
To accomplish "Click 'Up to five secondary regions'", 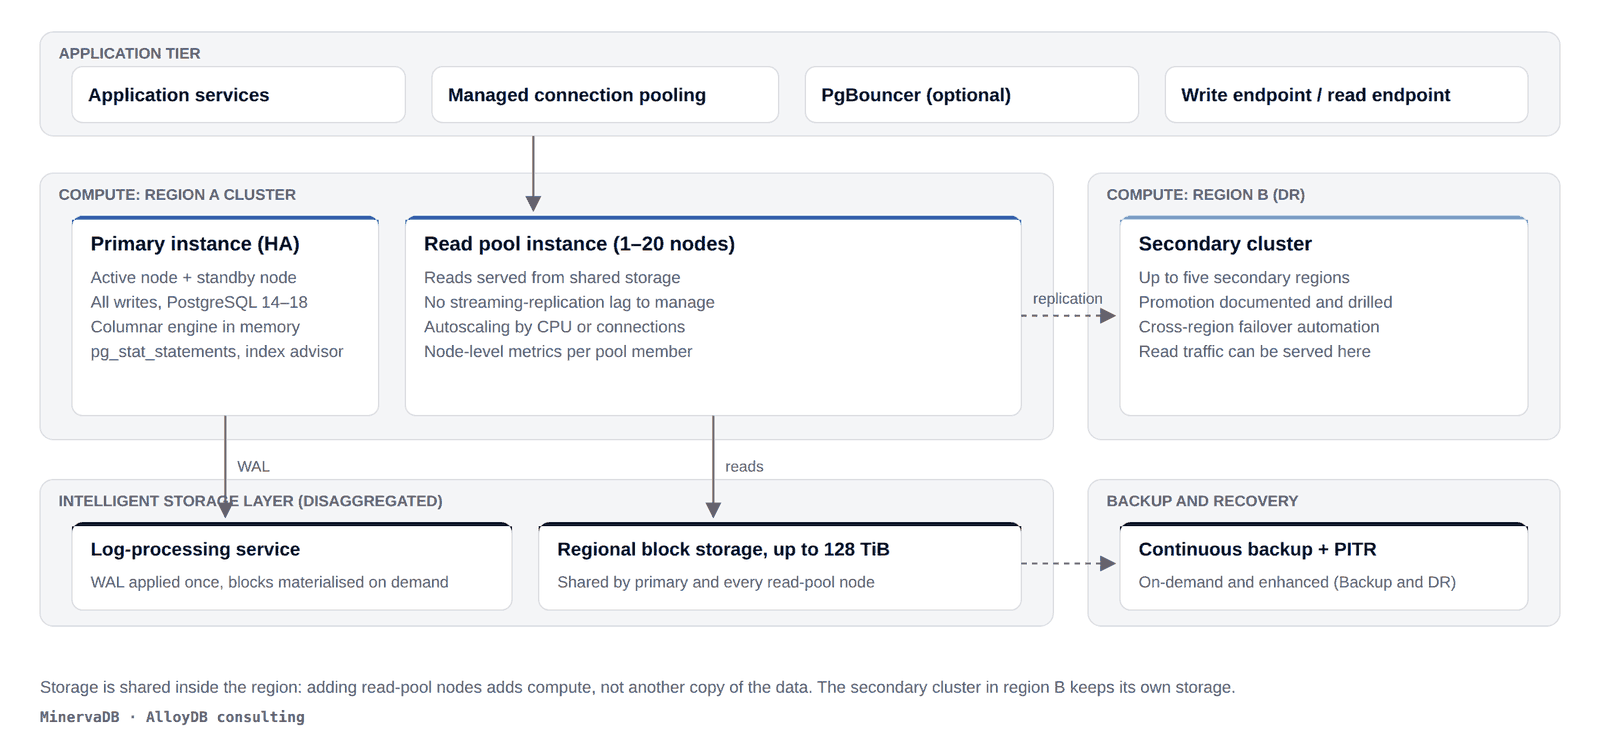I will click(1244, 277).
